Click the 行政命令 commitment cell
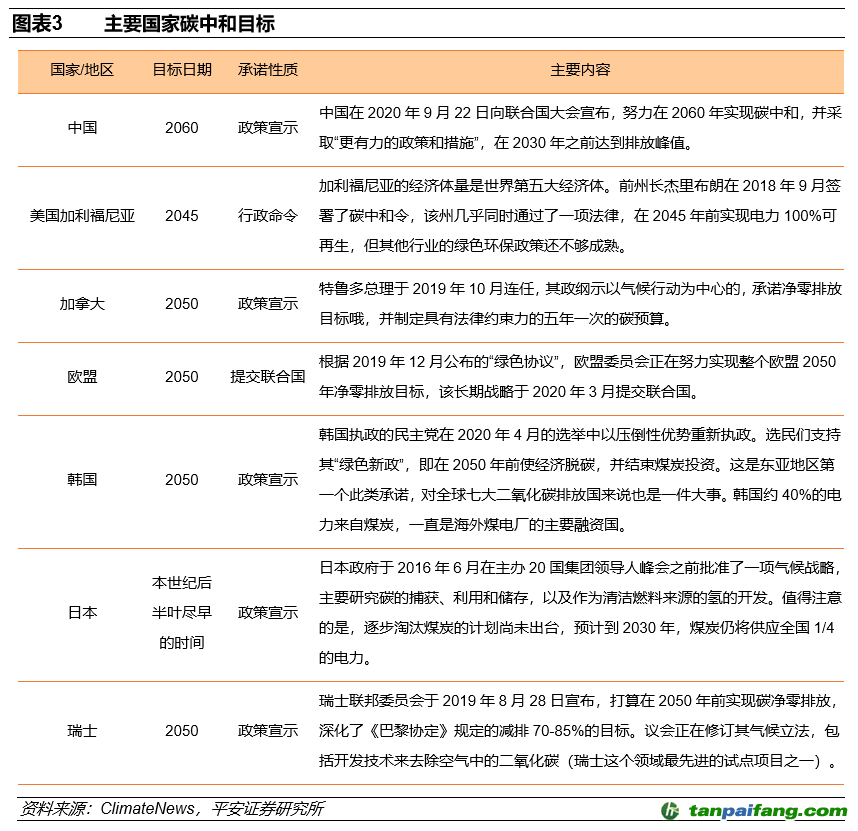The image size is (858, 831). click(x=269, y=215)
